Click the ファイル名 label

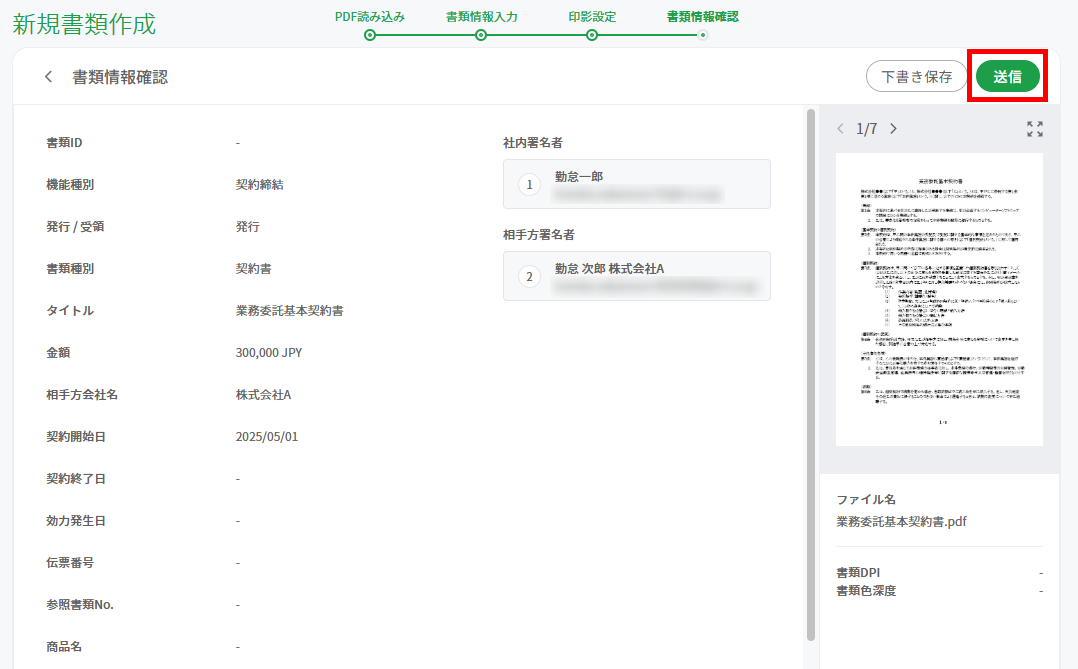point(866,499)
